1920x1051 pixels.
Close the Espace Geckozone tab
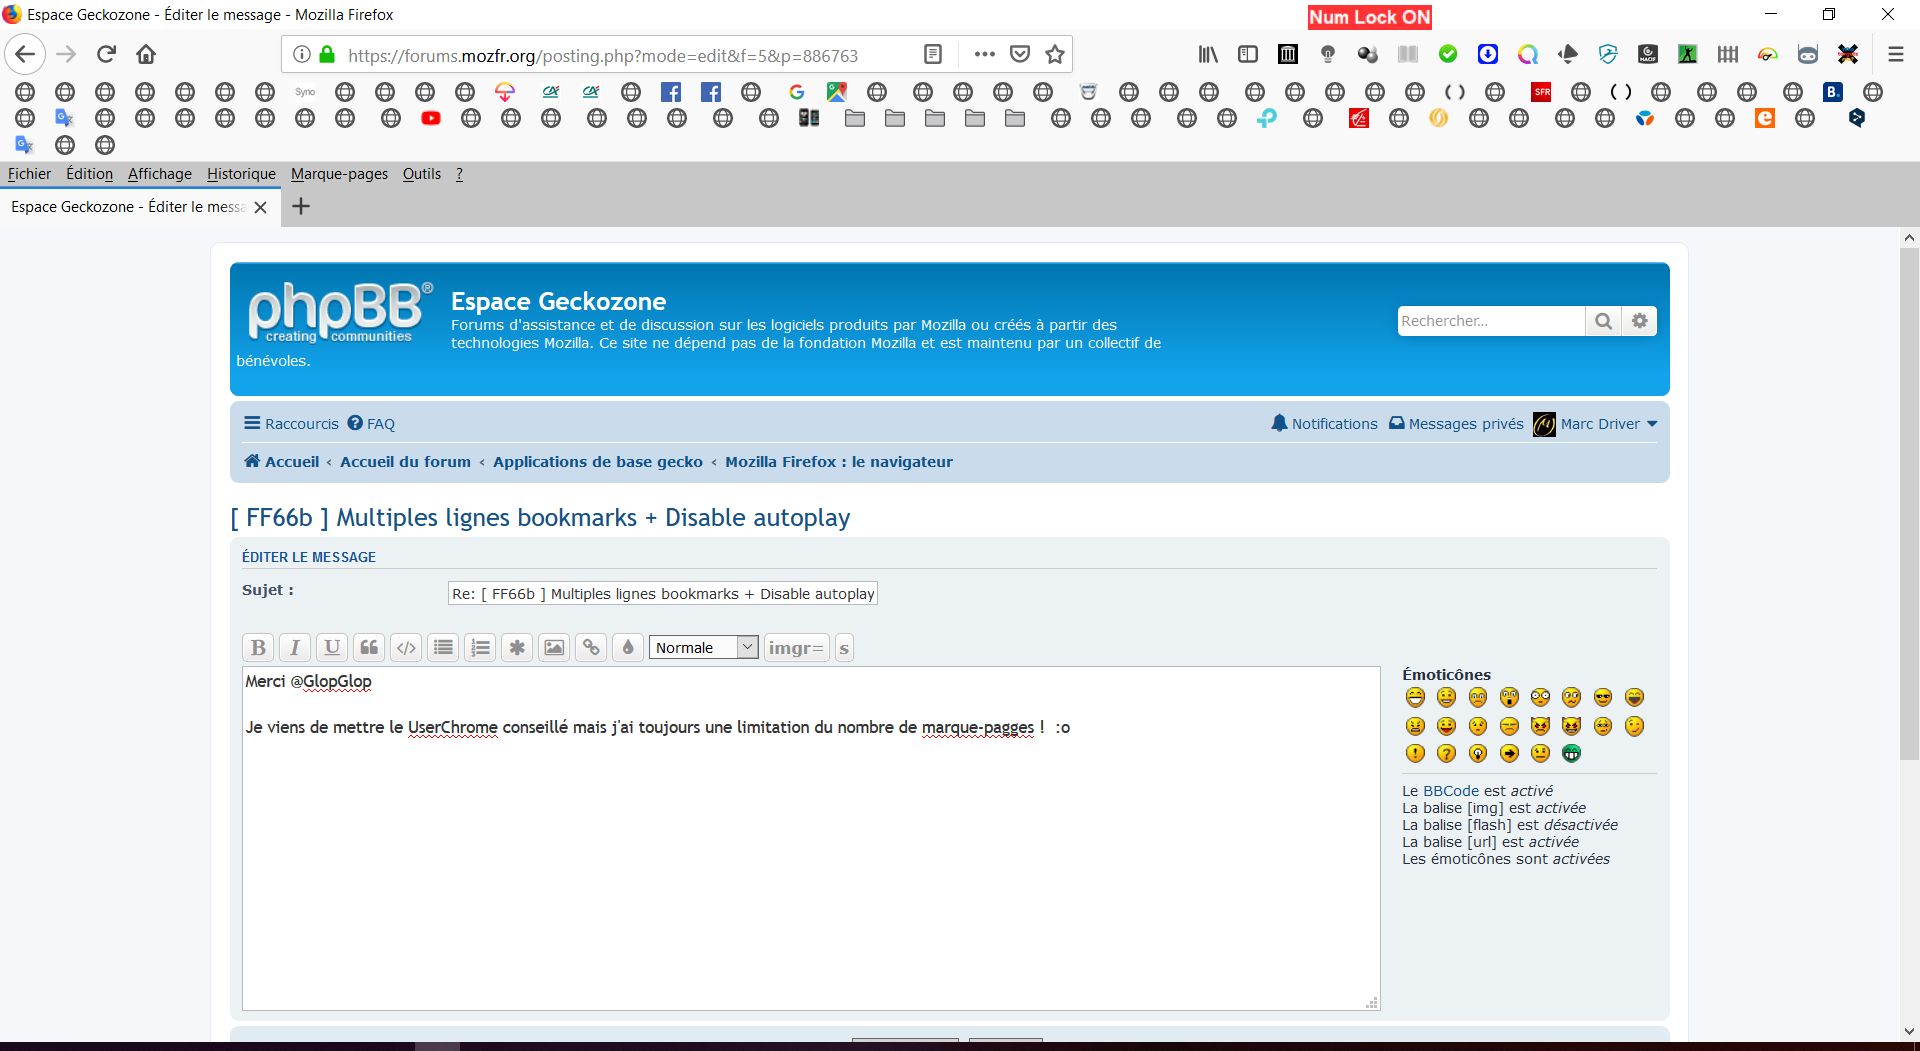(x=260, y=207)
